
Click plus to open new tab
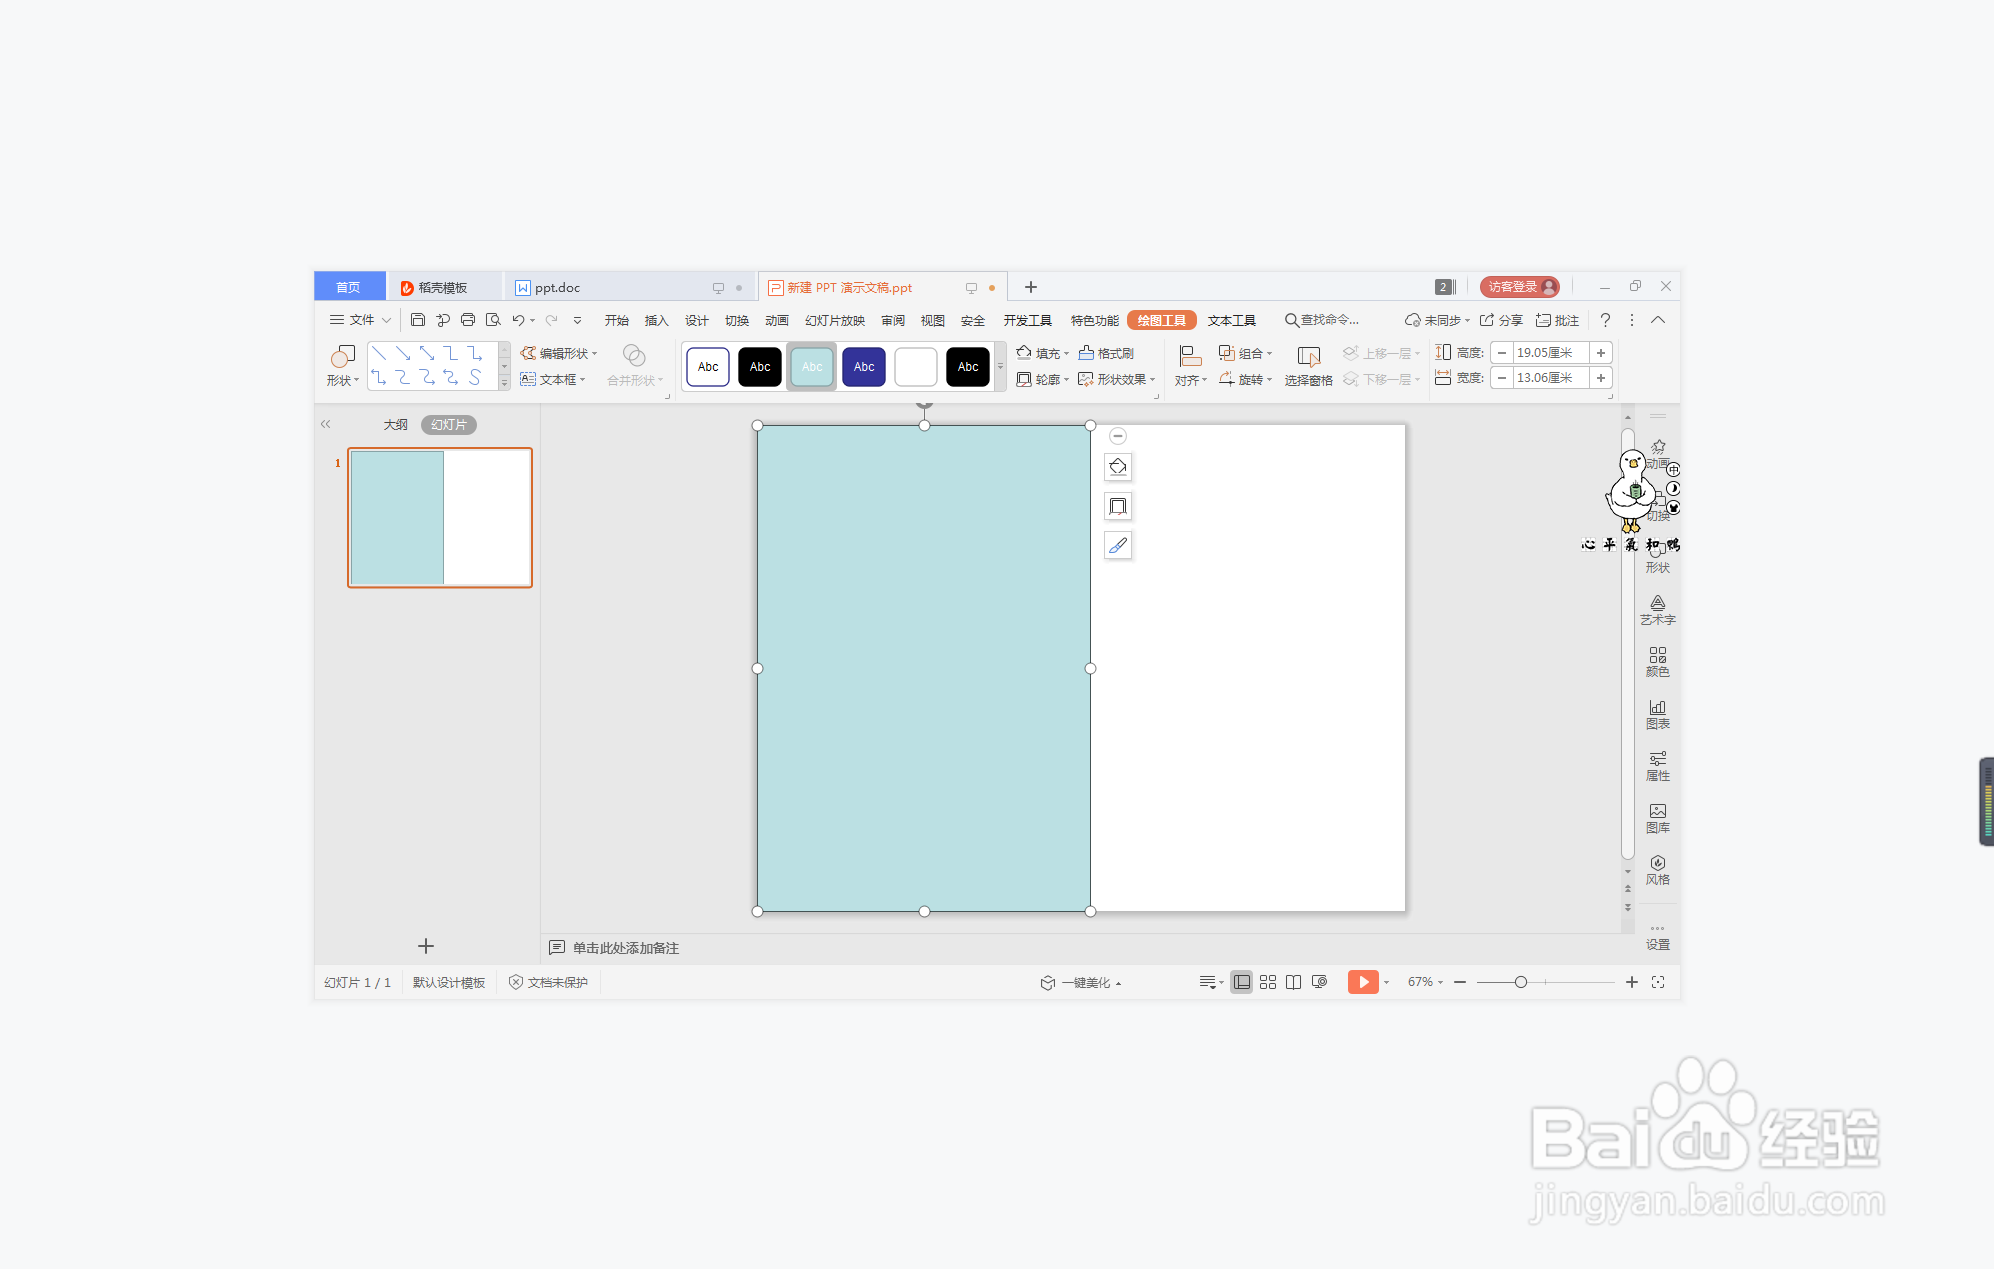(1031, 287)
